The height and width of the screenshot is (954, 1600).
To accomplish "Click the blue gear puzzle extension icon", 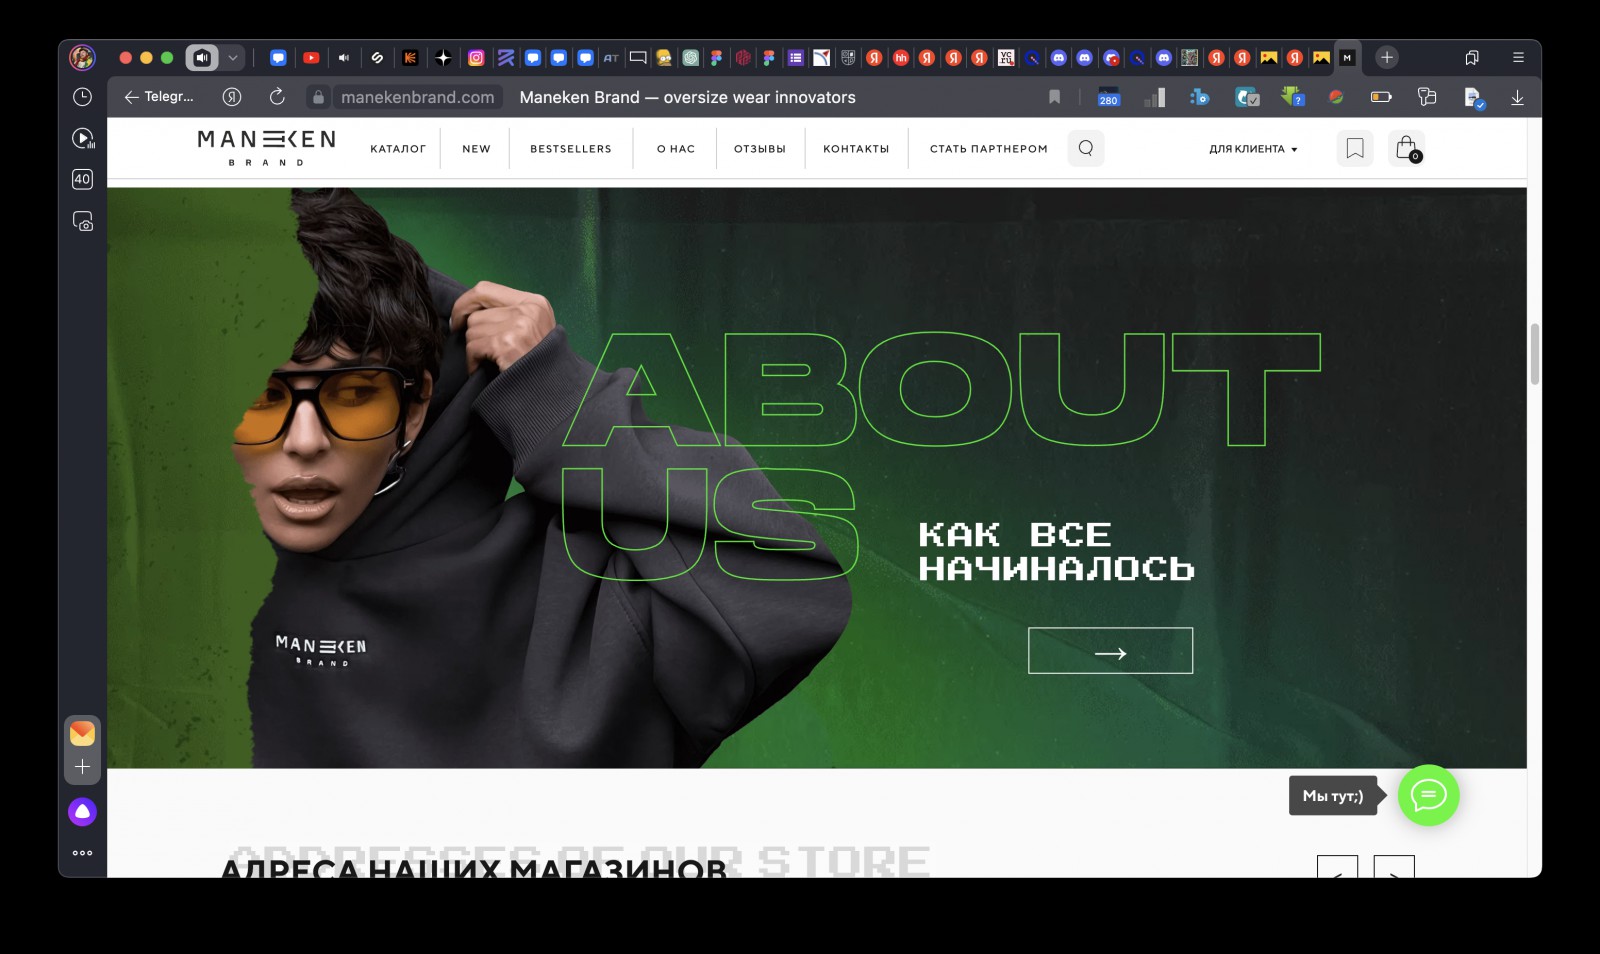I will coord(1200,97).
